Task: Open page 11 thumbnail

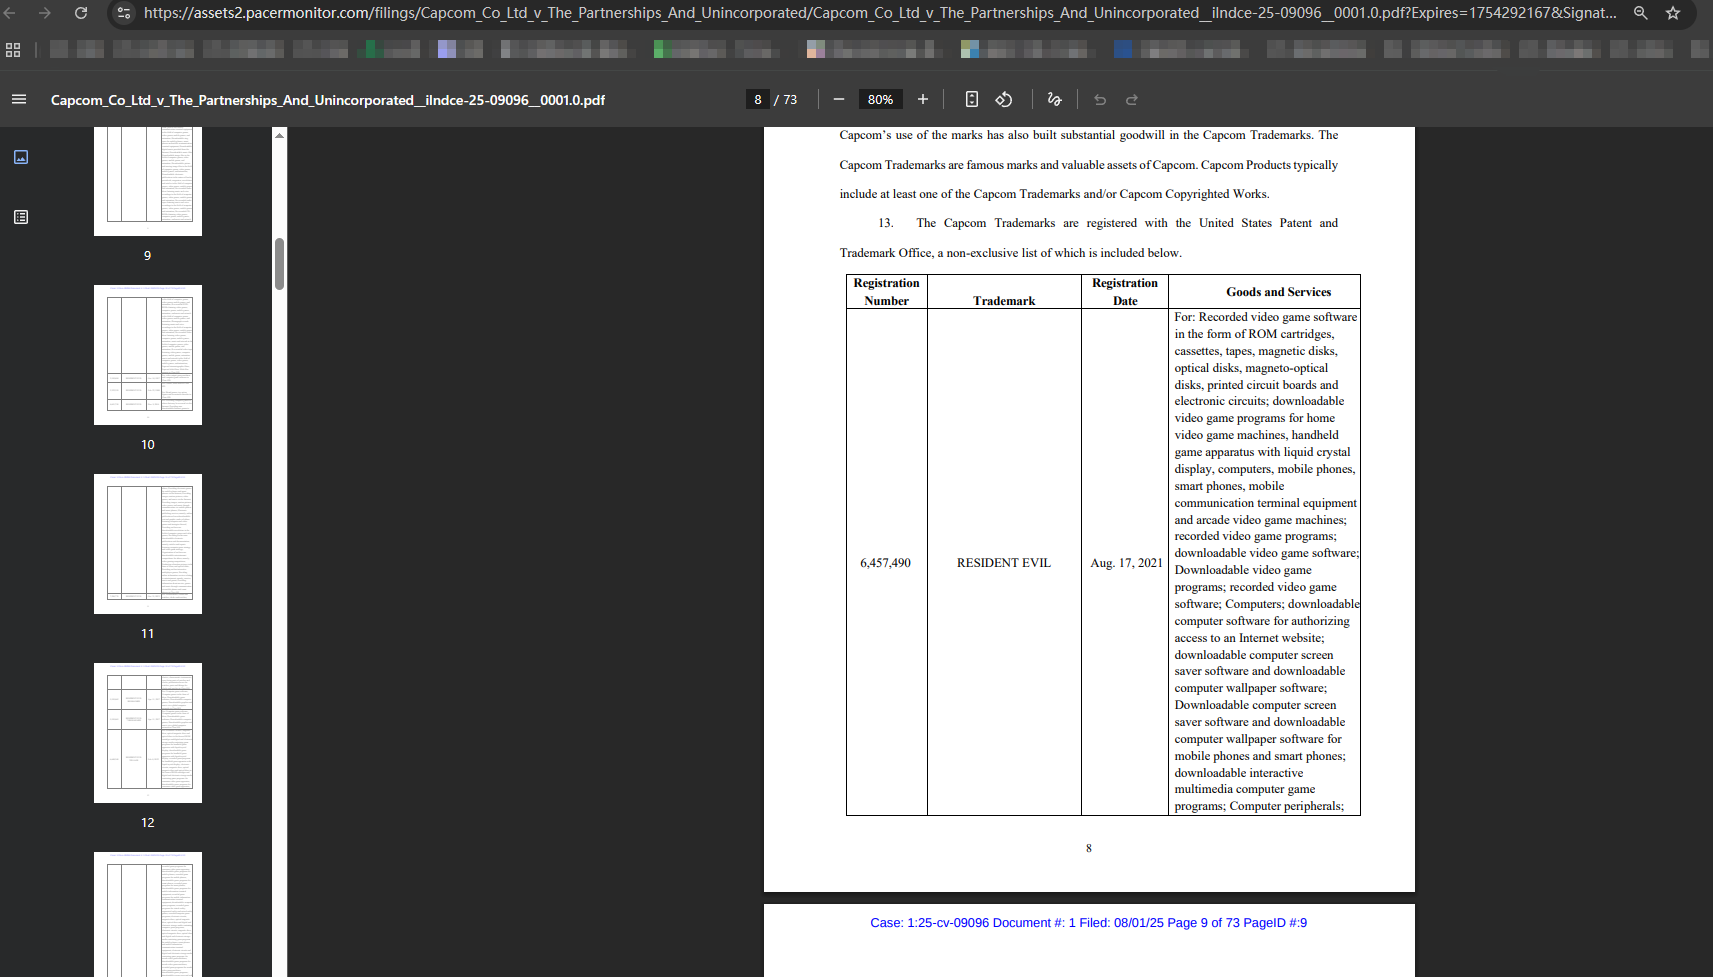Action: click(x=148, y=544)
